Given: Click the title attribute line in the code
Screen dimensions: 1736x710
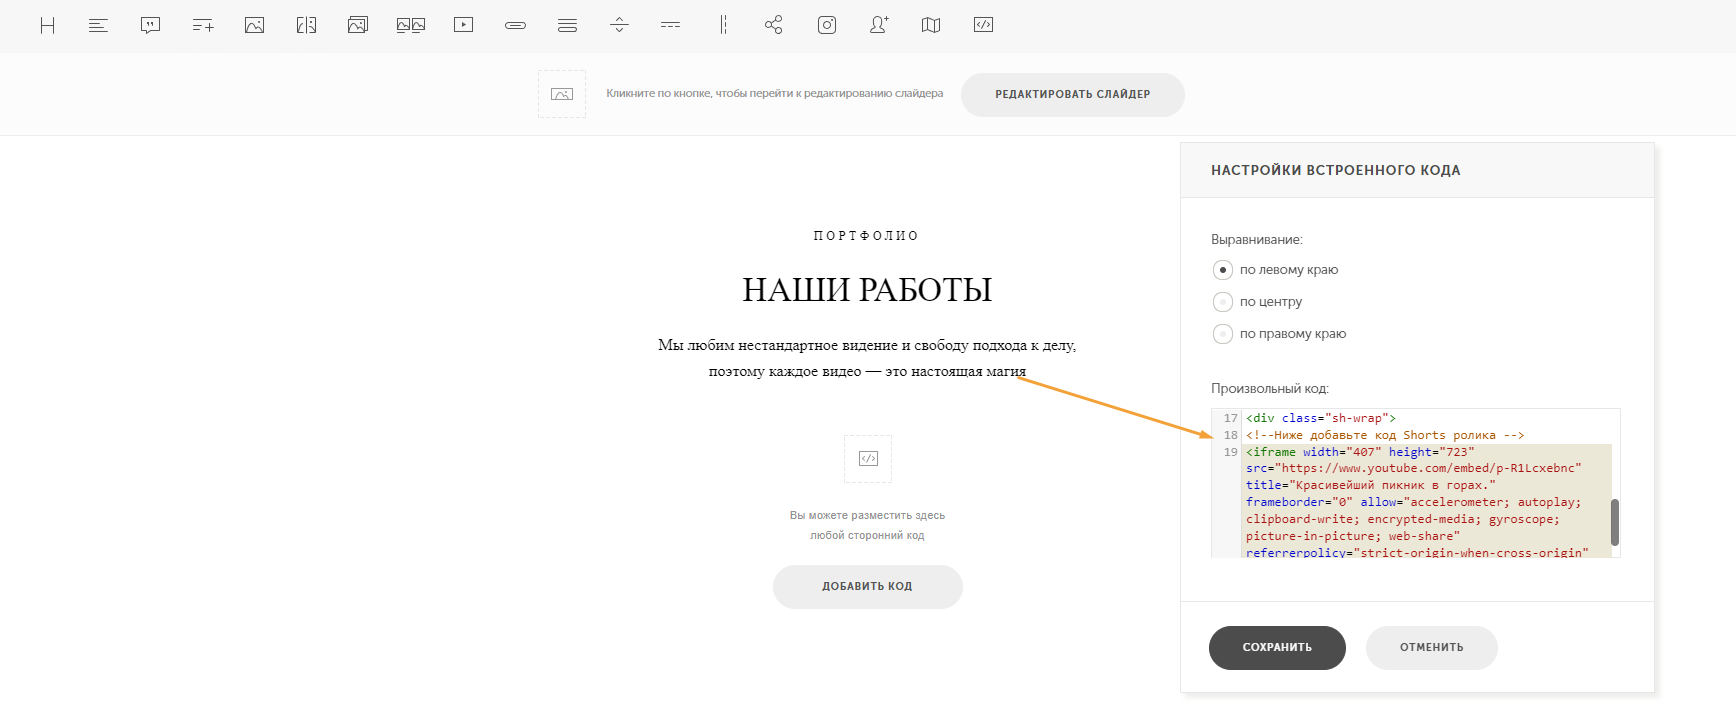Looking at the screenshot, I should coord(1371,485).
